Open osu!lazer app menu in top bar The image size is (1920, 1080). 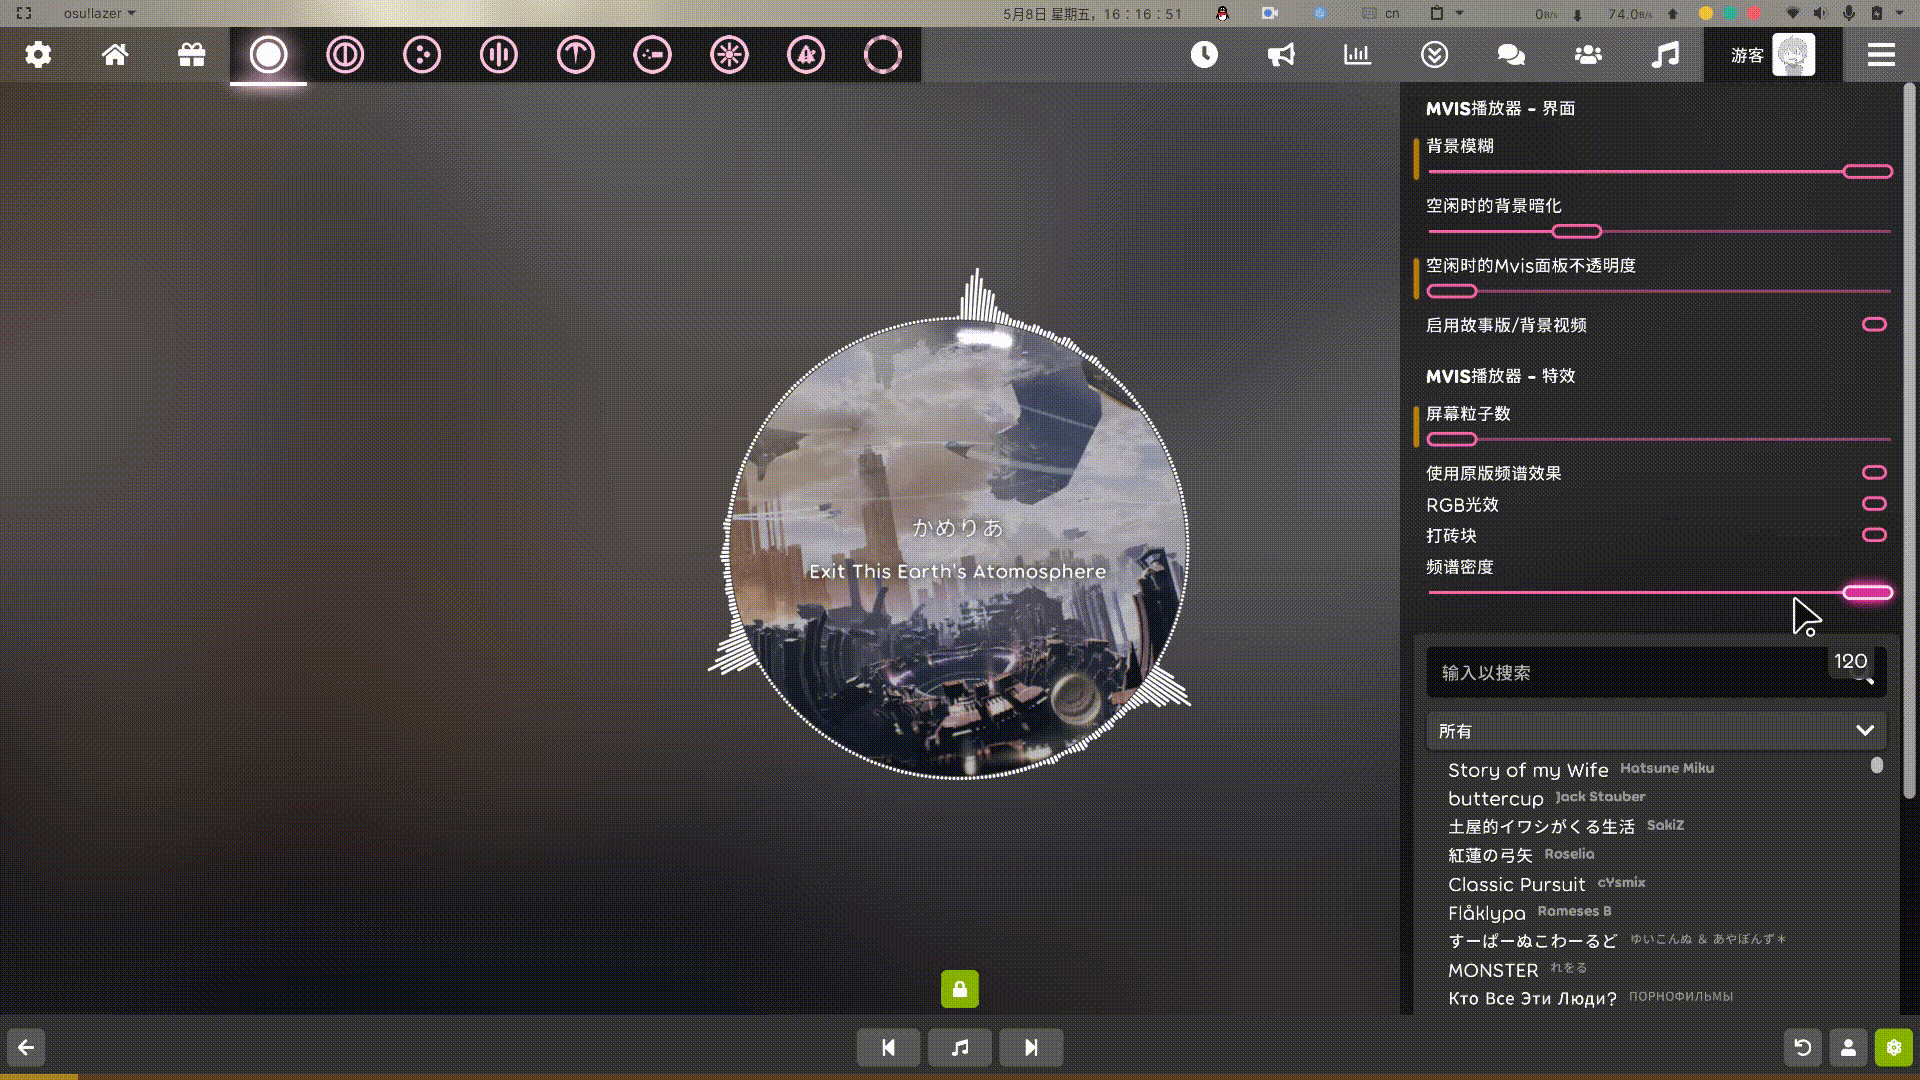coord(99,13)
